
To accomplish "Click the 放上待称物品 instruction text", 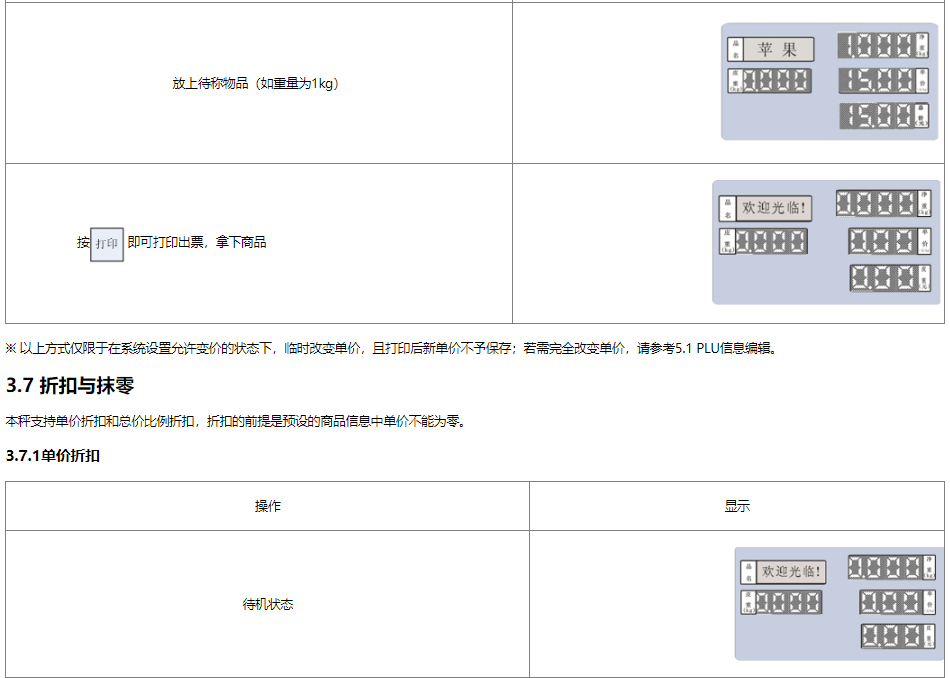I will tap(257, 84).
